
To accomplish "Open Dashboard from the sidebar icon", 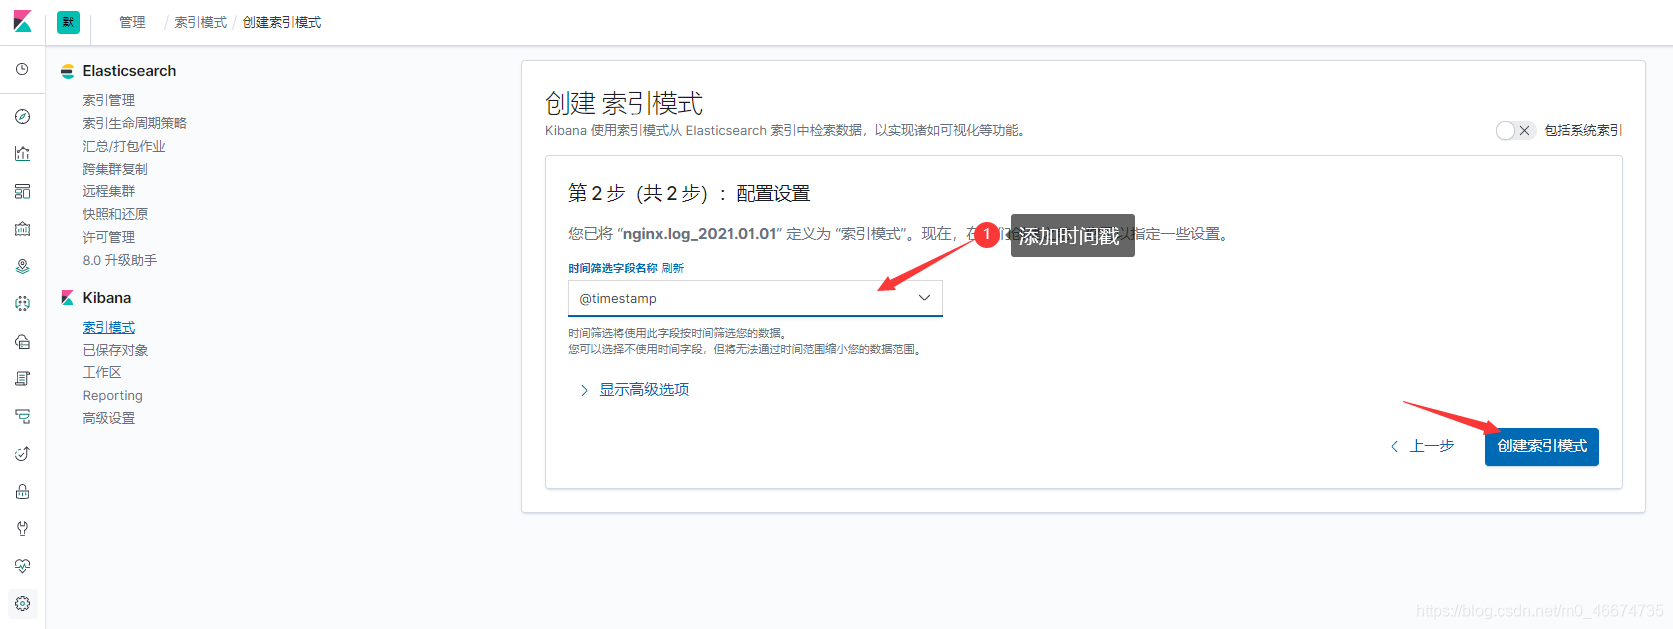I will [x=22, y=192].
